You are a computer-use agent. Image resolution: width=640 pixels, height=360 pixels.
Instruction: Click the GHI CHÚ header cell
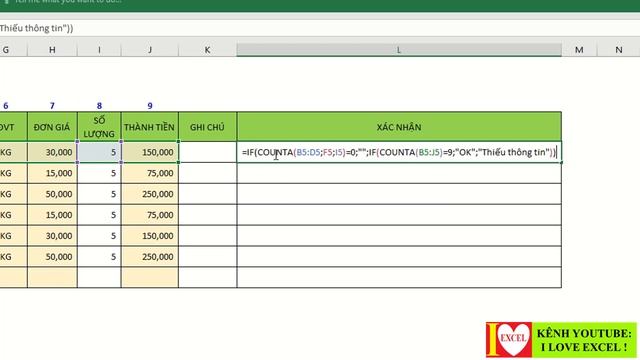pos(207,127)
